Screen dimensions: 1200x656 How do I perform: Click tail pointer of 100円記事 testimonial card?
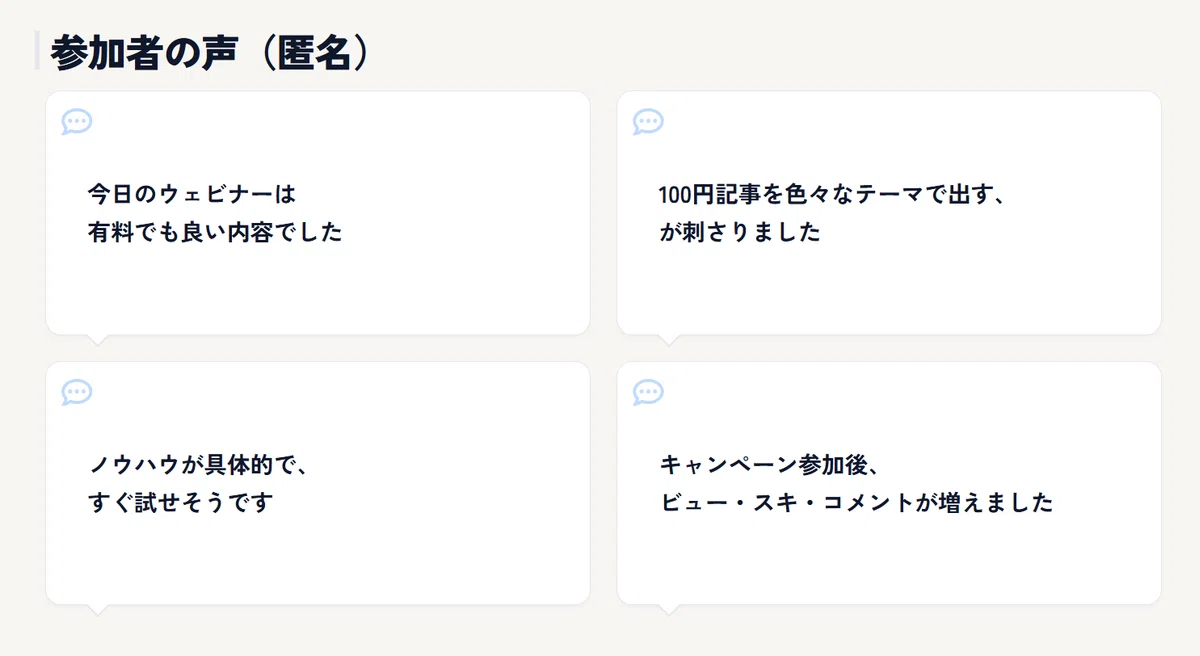click(x=669, y=339)
